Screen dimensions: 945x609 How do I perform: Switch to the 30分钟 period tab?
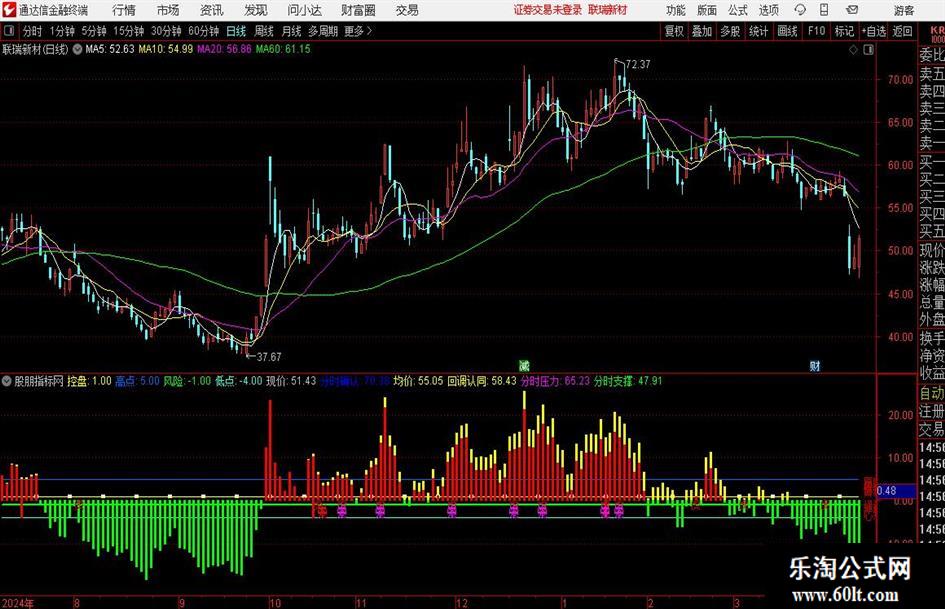pyautogui.click(x=166, y=31)
